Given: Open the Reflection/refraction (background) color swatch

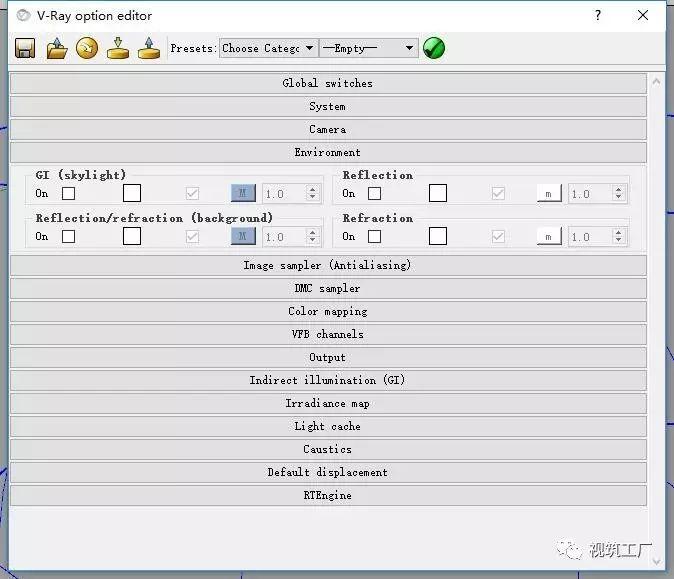Looking at the screenshot, I should point(132,236).
